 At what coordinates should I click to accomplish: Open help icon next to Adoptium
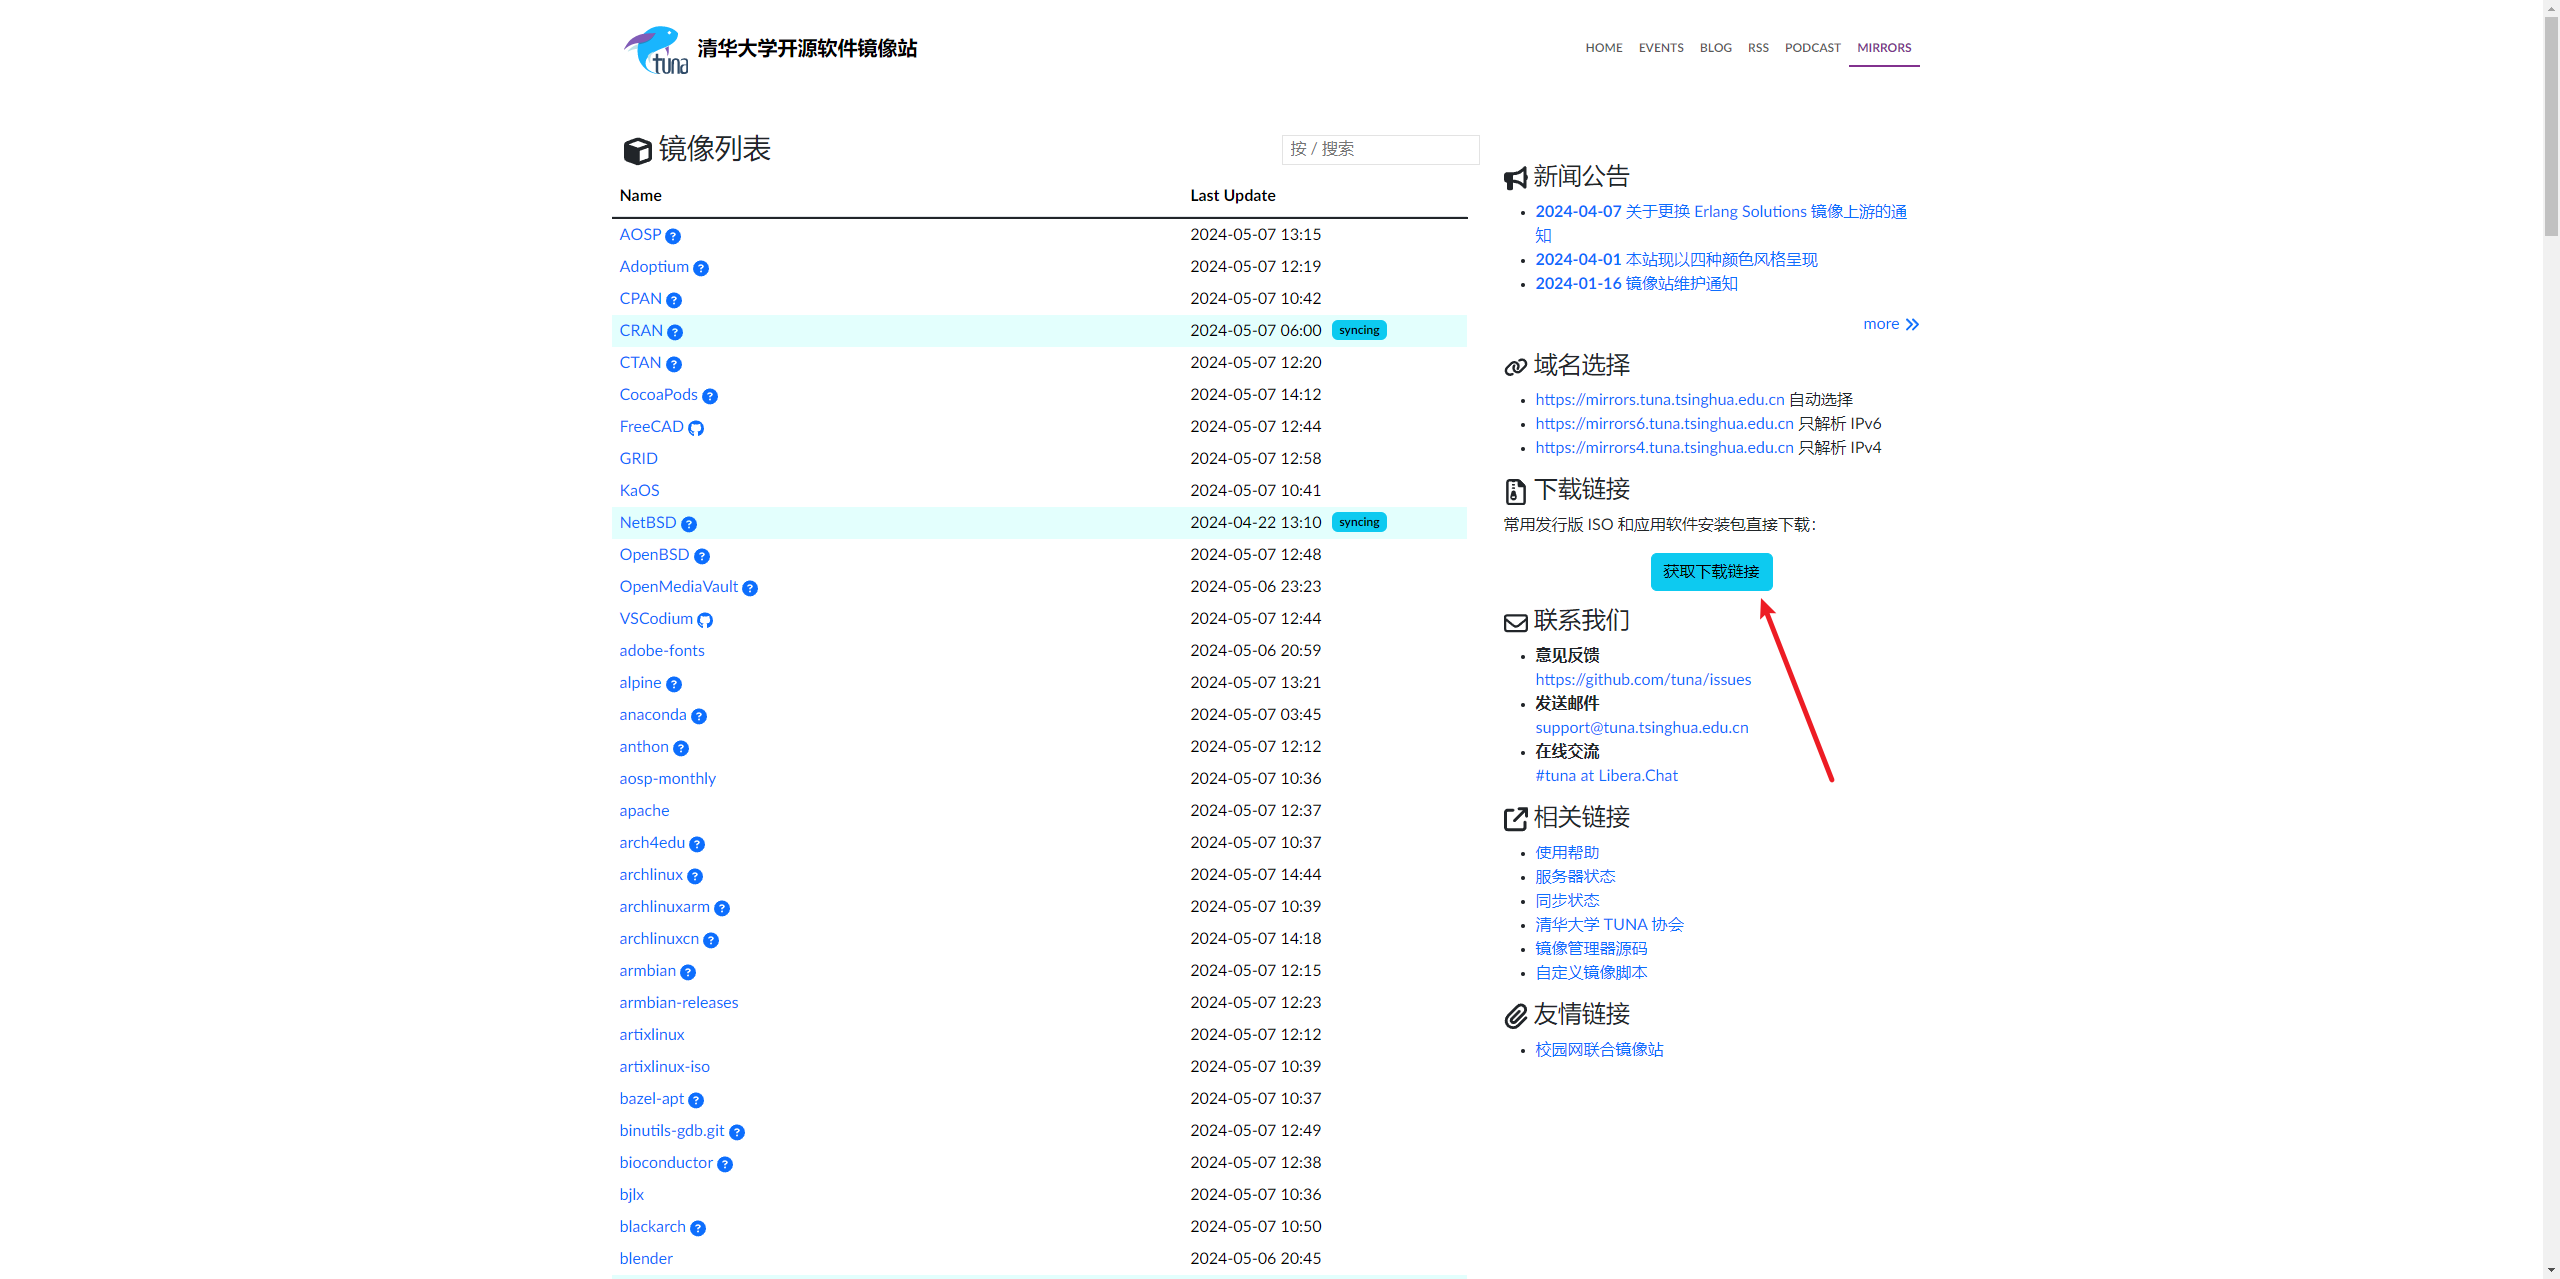(701, 268)
